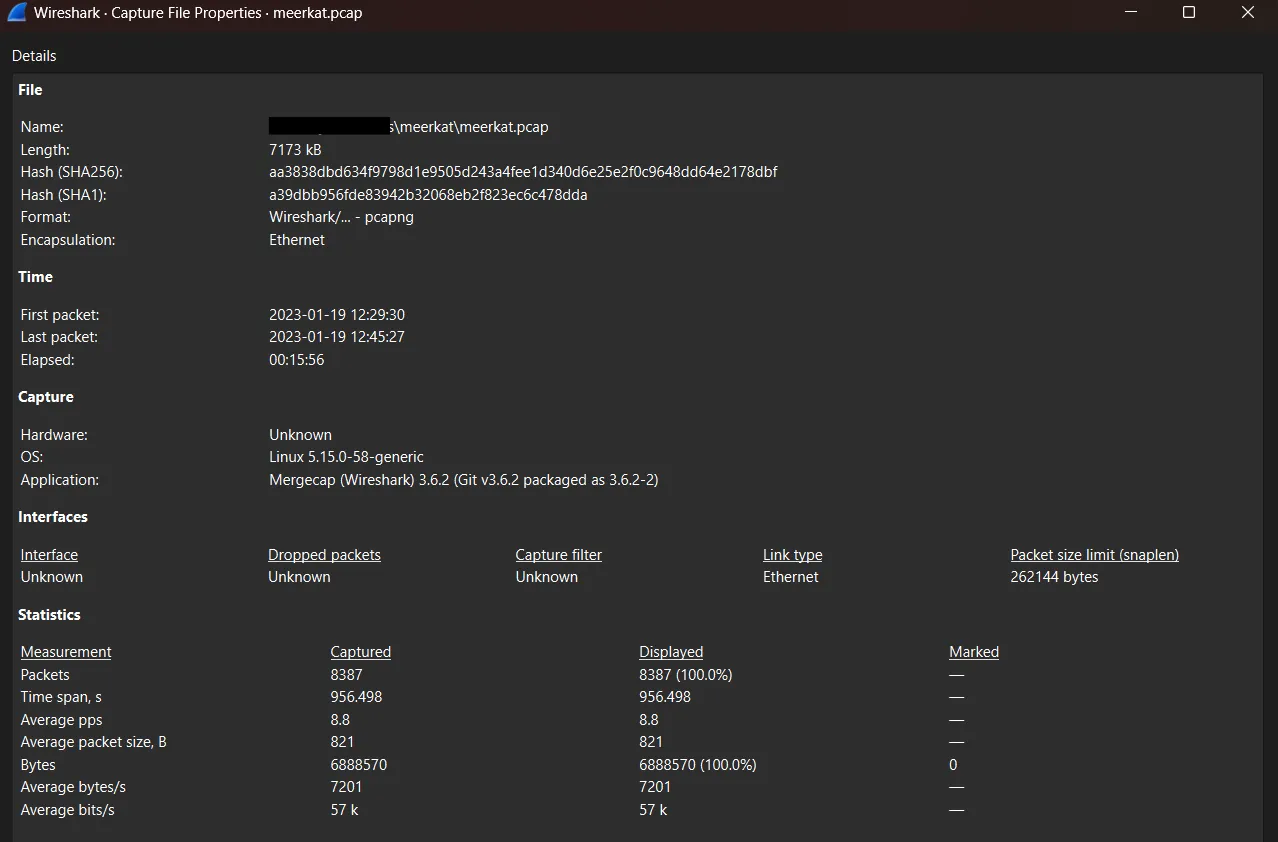
Task: Click the Packet size limit (snaplen) link
Action: pos(1093,554)
